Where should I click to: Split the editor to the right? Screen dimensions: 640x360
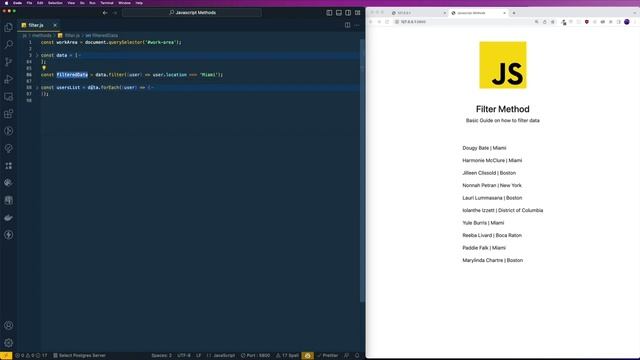pos(347,25)
